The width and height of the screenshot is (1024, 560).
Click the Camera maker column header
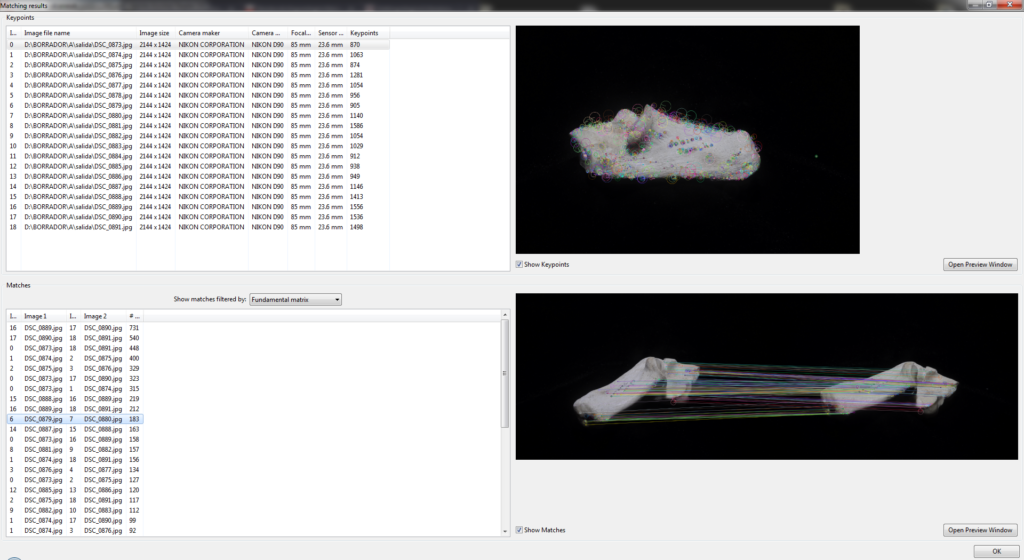tap(211, 33)
